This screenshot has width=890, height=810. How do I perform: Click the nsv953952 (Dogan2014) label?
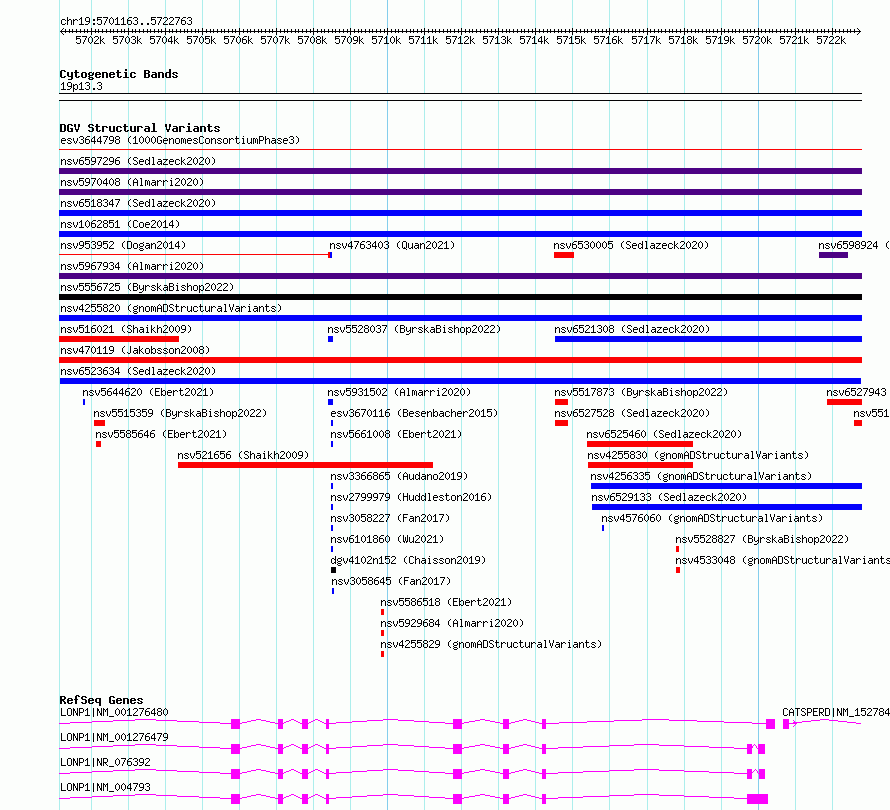click(123, 245)
